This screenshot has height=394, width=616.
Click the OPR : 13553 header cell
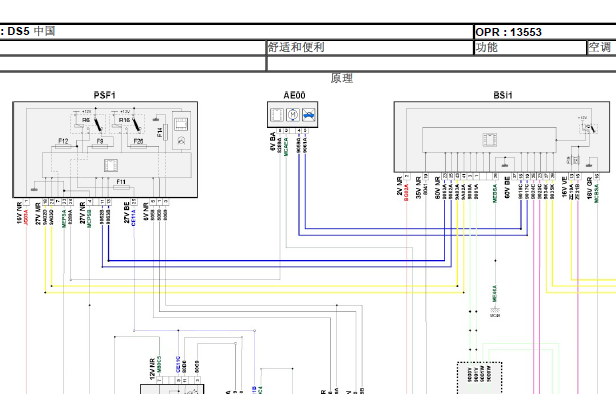point(545,32)
